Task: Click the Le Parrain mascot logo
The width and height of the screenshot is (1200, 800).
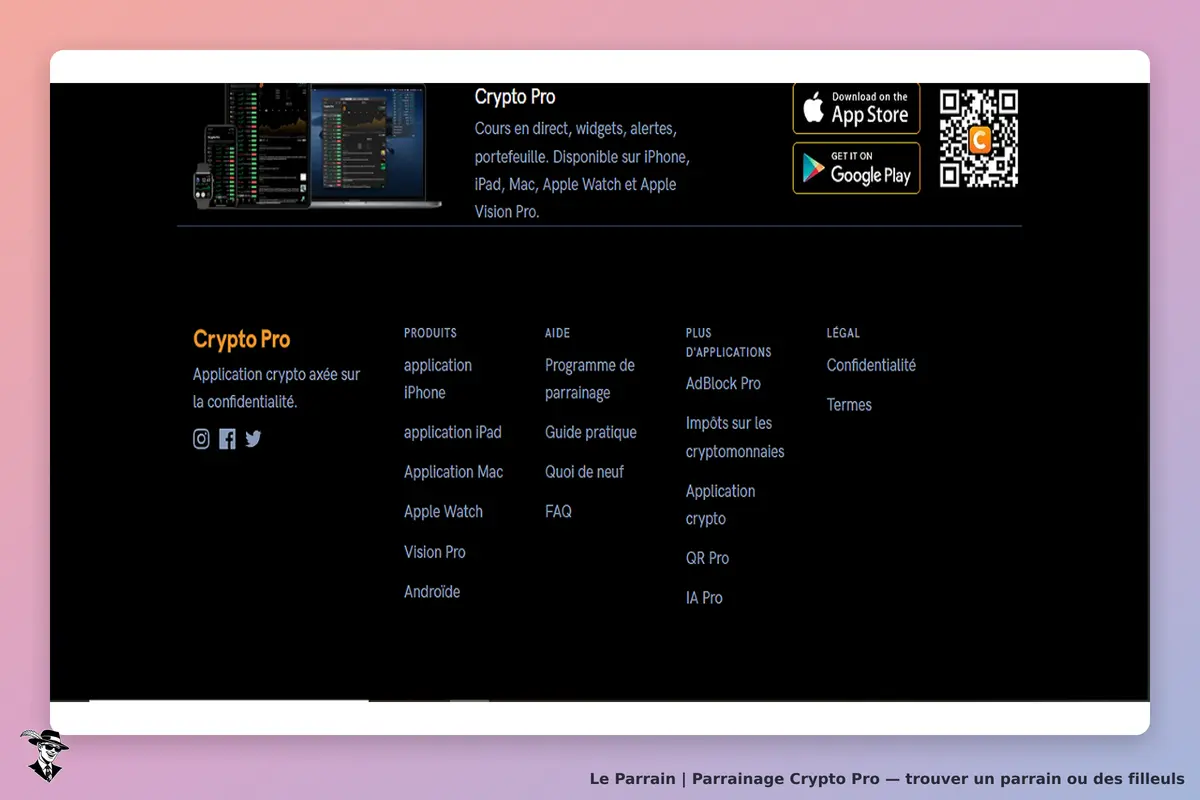Action: coord(44,755)
